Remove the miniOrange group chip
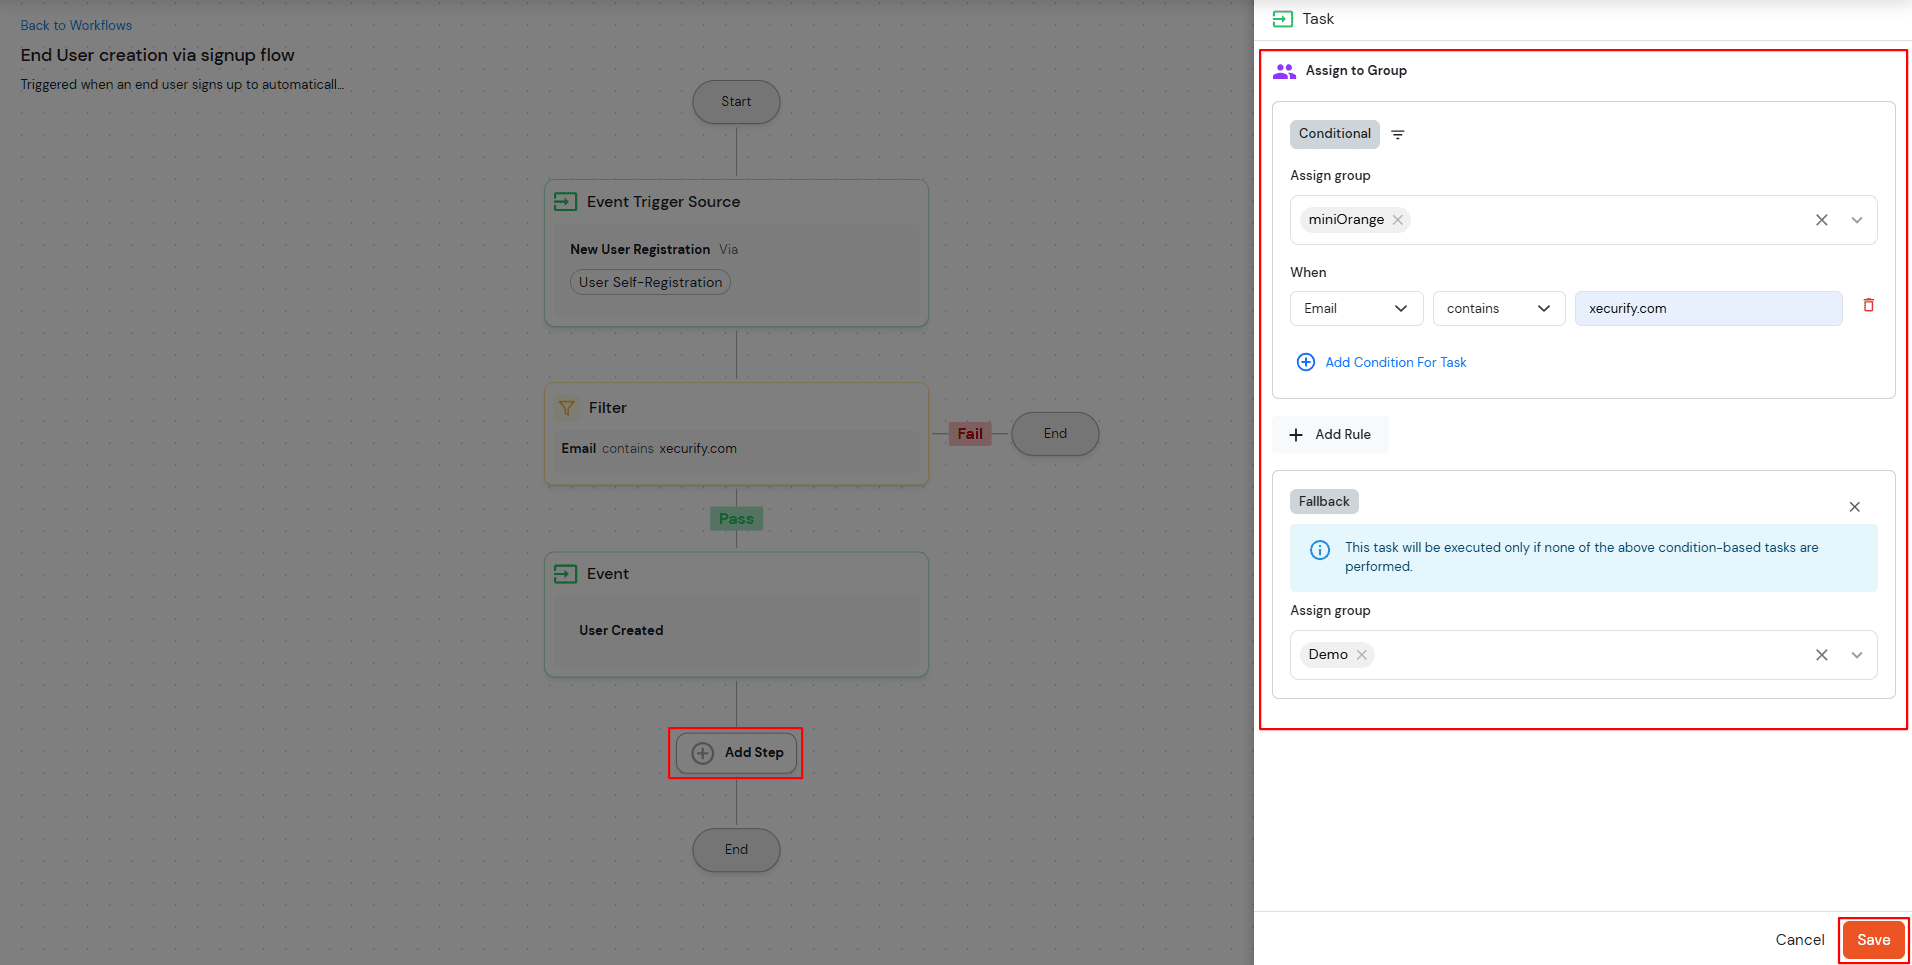This screenshot has height=965, width=1912. point(1398,219)
